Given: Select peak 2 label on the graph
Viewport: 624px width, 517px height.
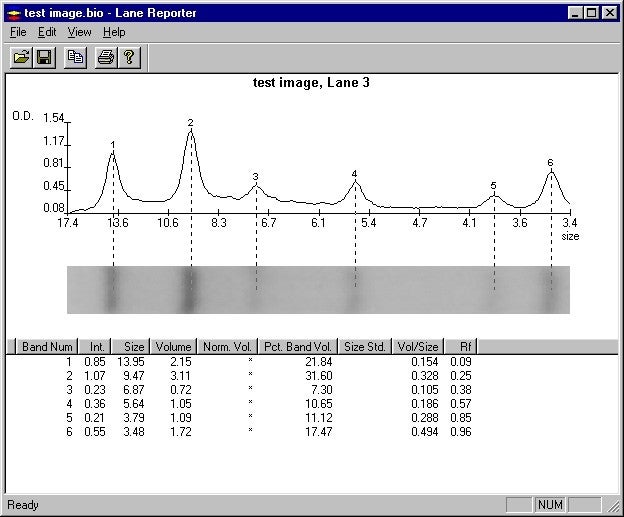Looking at the screenshot, I should pyautogui.click(x=190, y=123).
